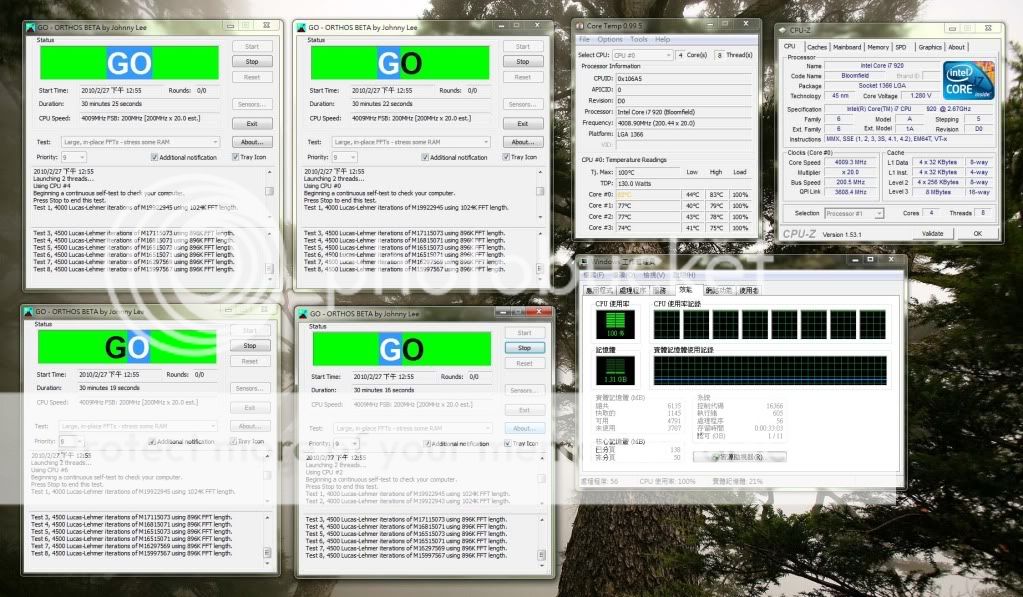This screenshot has height=597, width=1023.
Task: Click the Task Manager title bar icon
Action: point(585,261)
